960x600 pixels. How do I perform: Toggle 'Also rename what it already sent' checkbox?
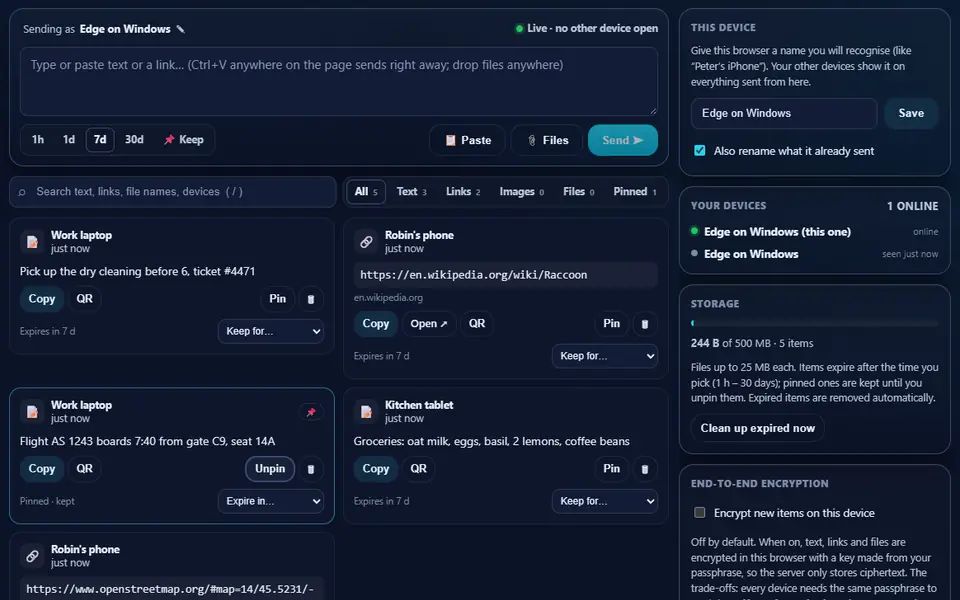pos(700,151)
